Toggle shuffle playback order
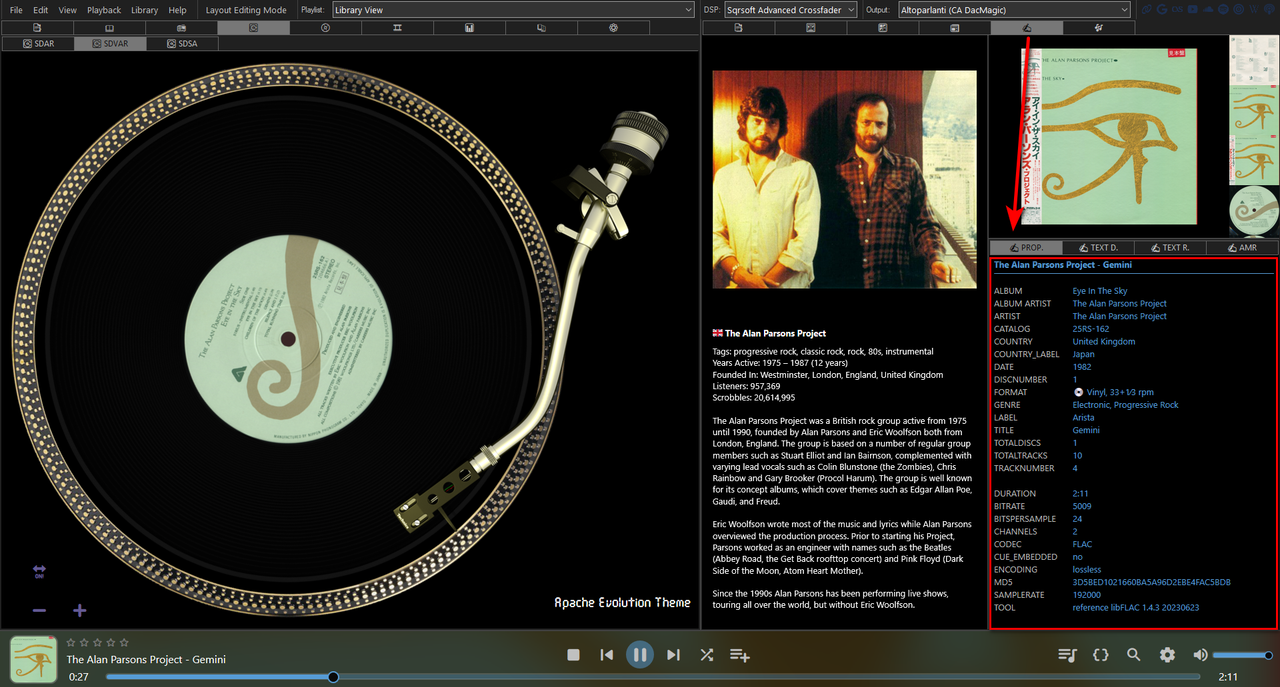Image resolution: width=1280 pixels, height=687 pixels. 707,654
